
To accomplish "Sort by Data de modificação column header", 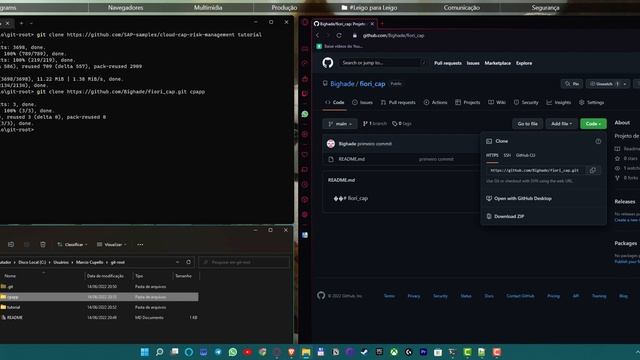I will (105, 276).
